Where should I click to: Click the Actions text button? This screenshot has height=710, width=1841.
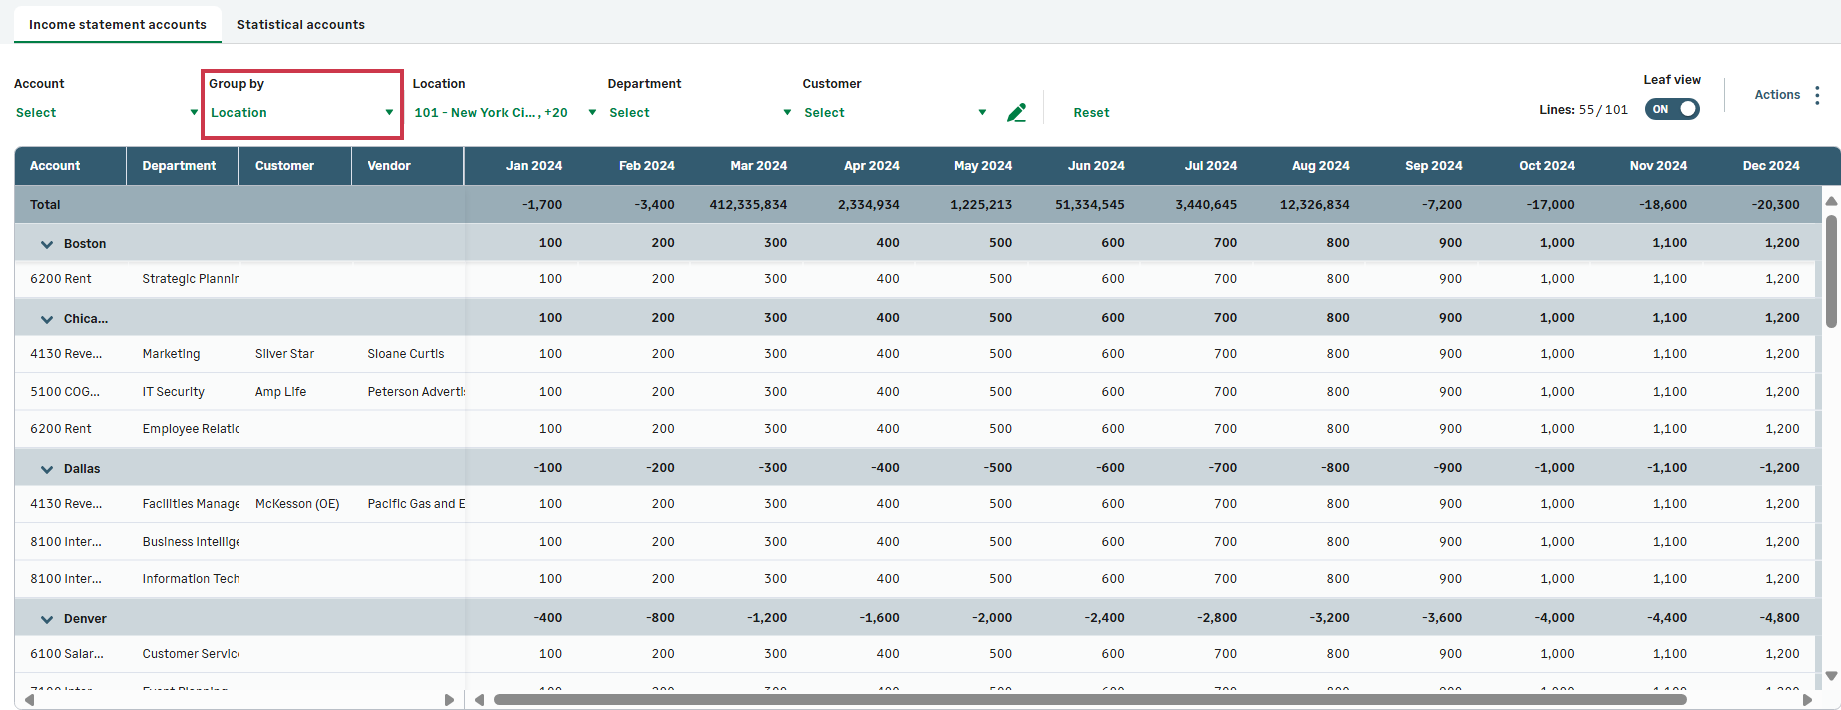[1777, 95]
